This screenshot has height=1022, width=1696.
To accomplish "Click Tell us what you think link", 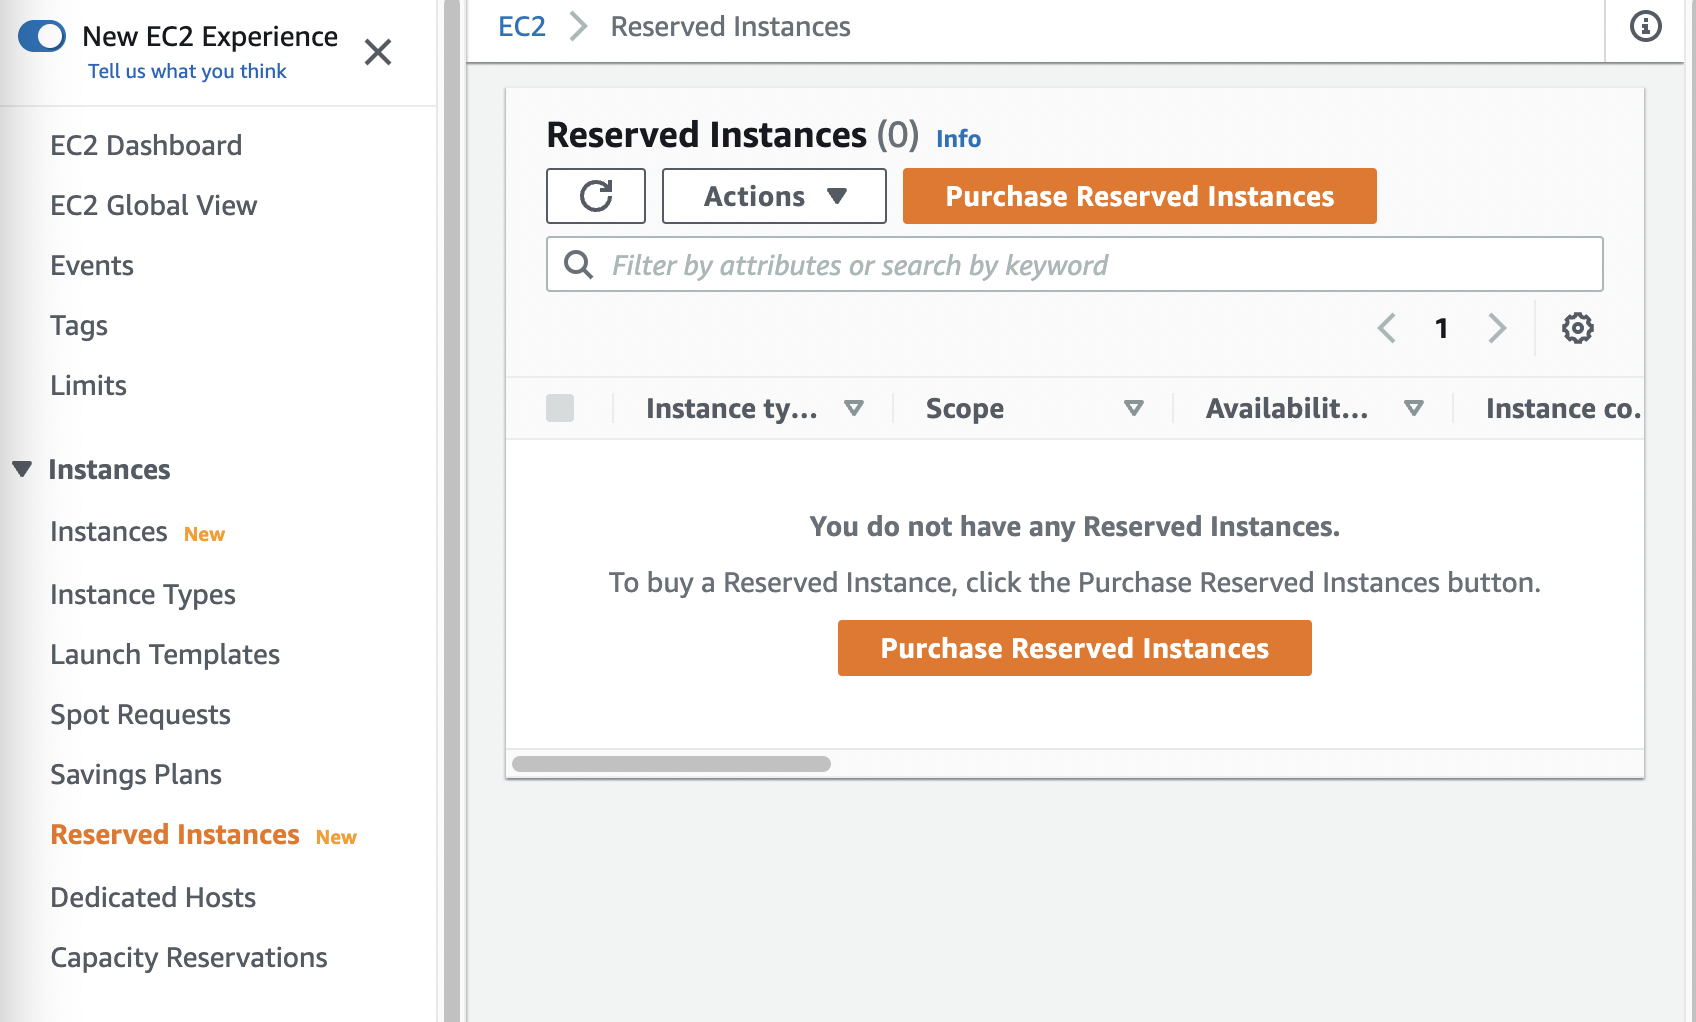I will coord(187,71).
